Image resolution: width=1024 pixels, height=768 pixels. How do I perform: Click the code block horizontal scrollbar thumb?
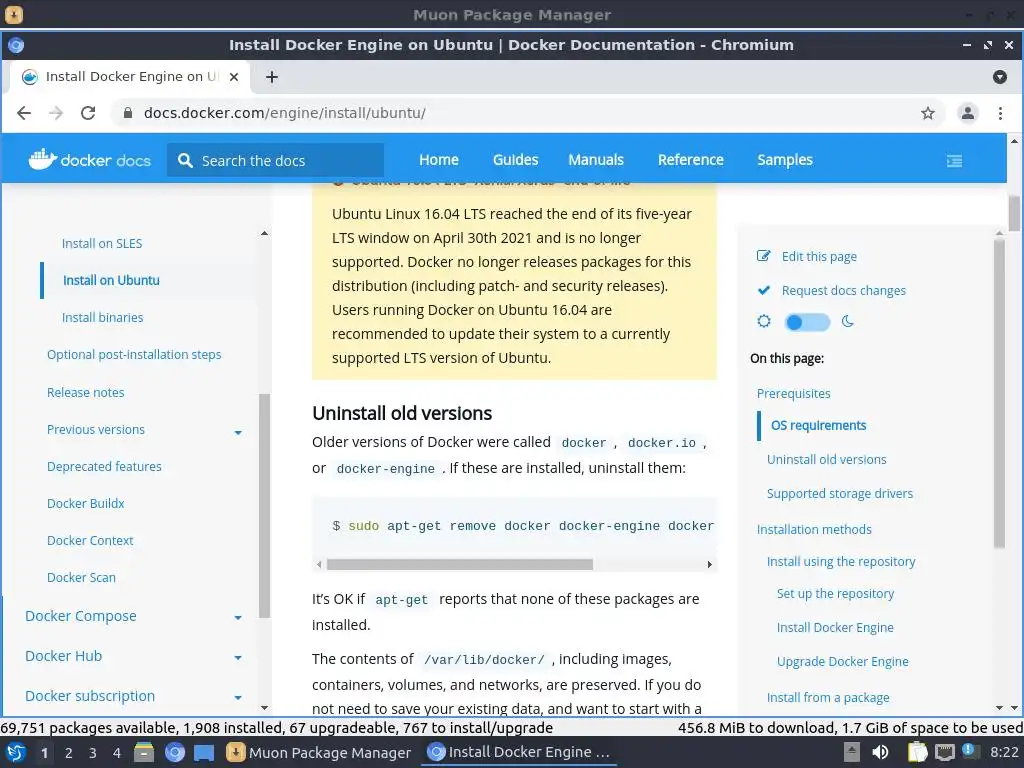point(460,564)
